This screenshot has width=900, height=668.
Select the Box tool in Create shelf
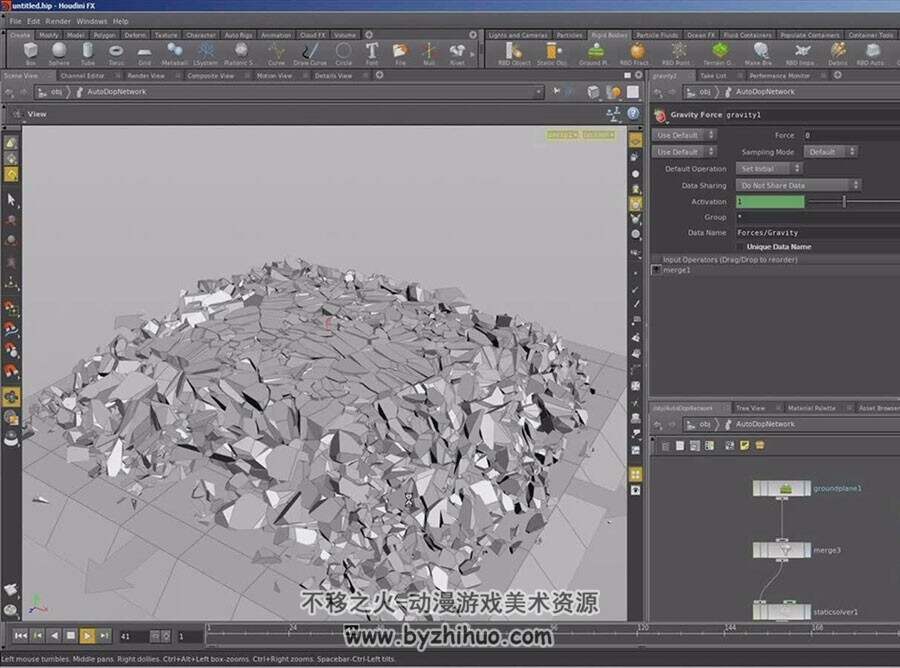(31, 54)
